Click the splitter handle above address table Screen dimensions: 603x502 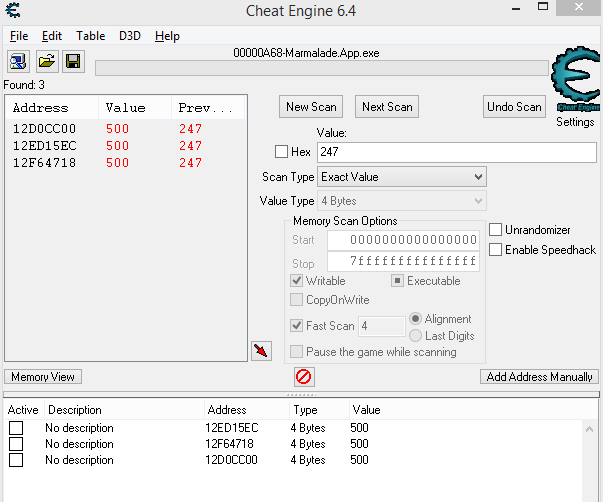pos(301,395)
